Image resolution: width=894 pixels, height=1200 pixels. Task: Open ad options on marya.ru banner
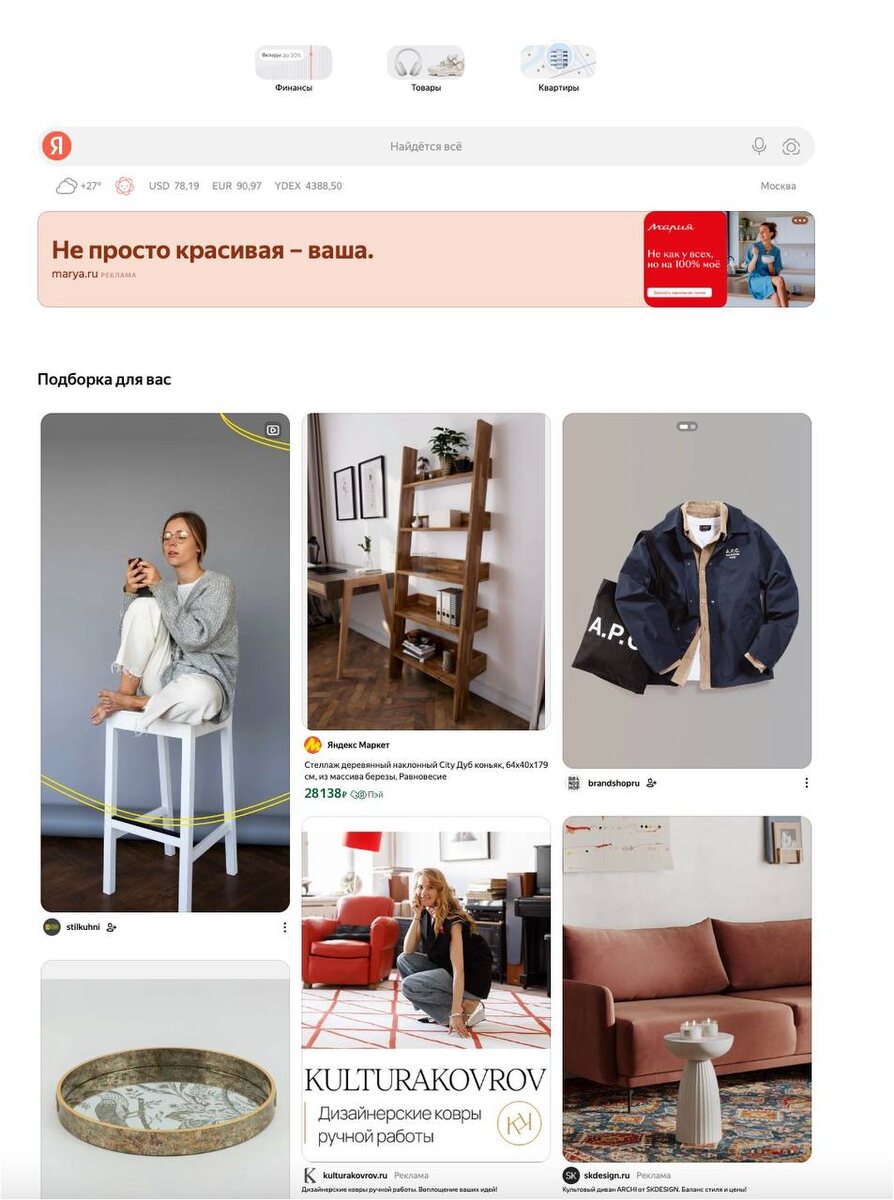pyautogui.click(x=799, y=220)
